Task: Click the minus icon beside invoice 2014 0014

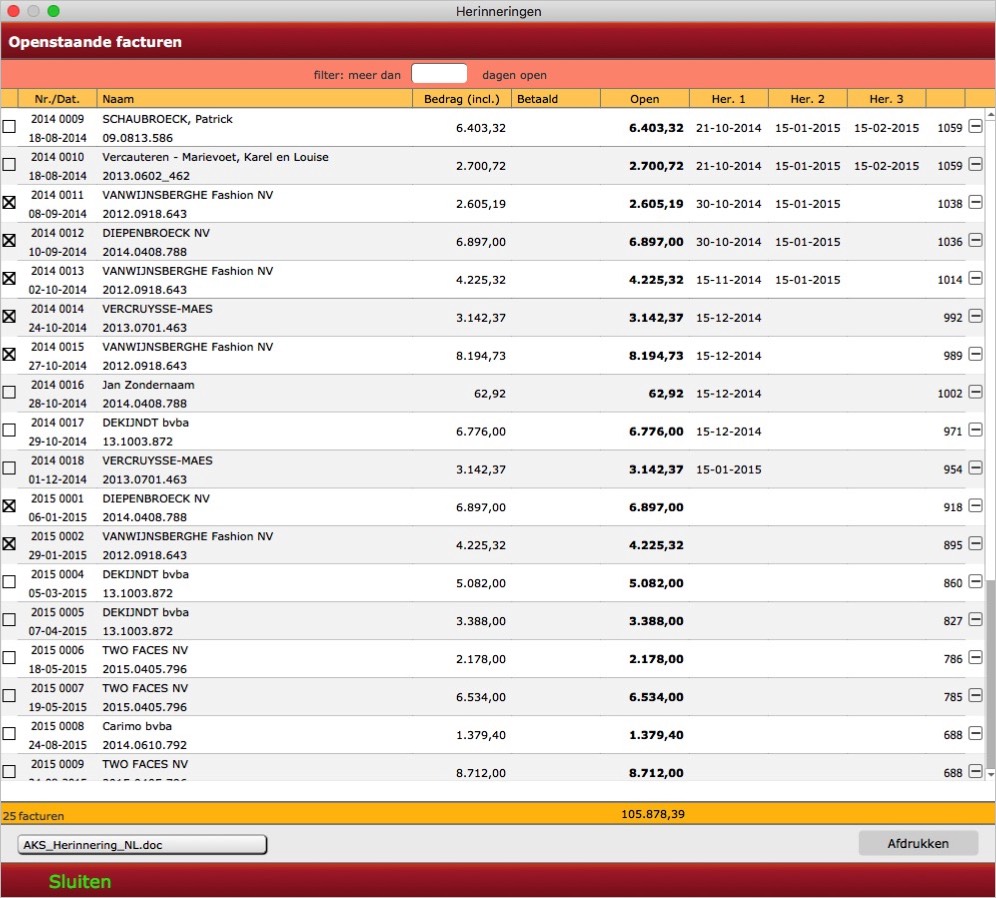Action: click(x=975, y=316)
